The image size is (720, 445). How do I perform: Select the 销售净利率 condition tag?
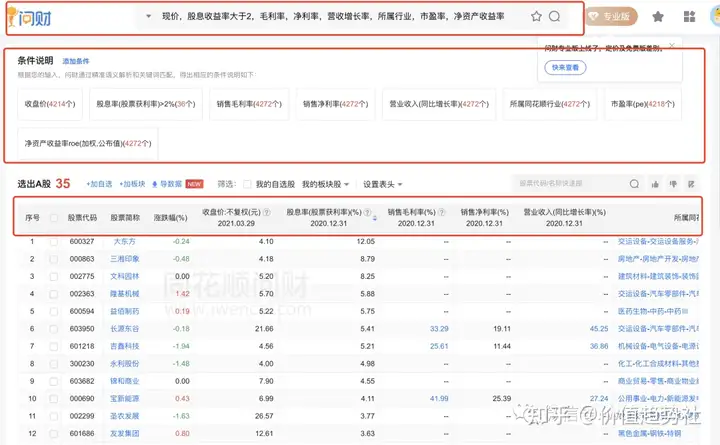[336, 104]
